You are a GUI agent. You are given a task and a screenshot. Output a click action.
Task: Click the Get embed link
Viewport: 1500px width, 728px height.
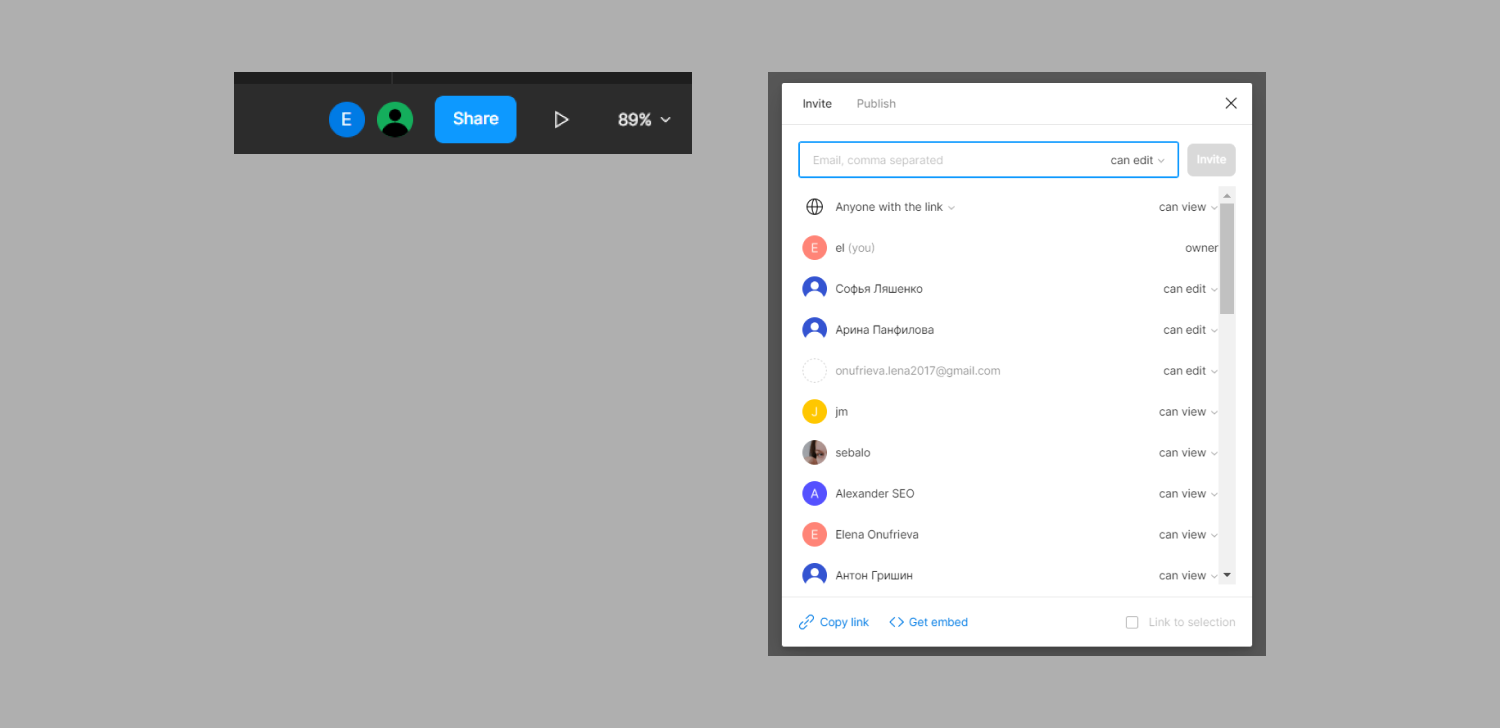928,622
